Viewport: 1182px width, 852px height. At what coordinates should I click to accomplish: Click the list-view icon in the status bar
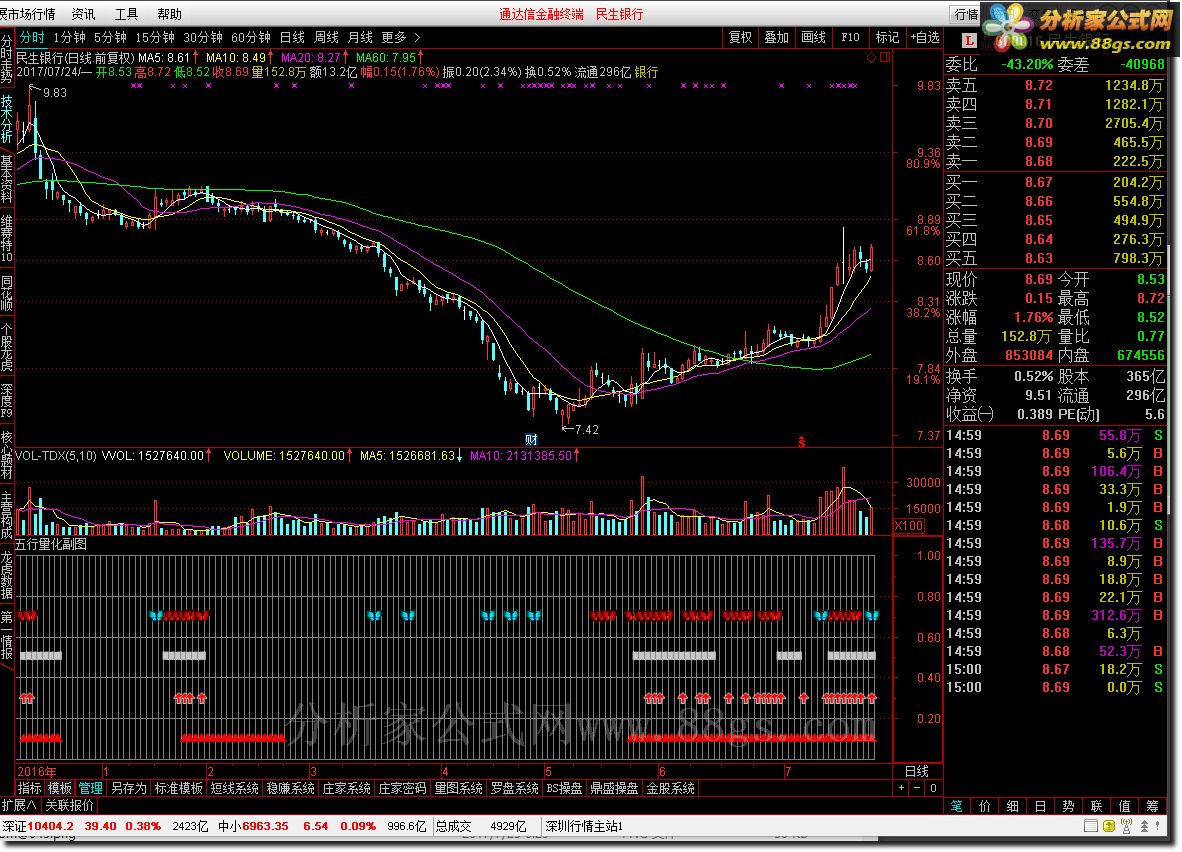[x=1090, y=826]
